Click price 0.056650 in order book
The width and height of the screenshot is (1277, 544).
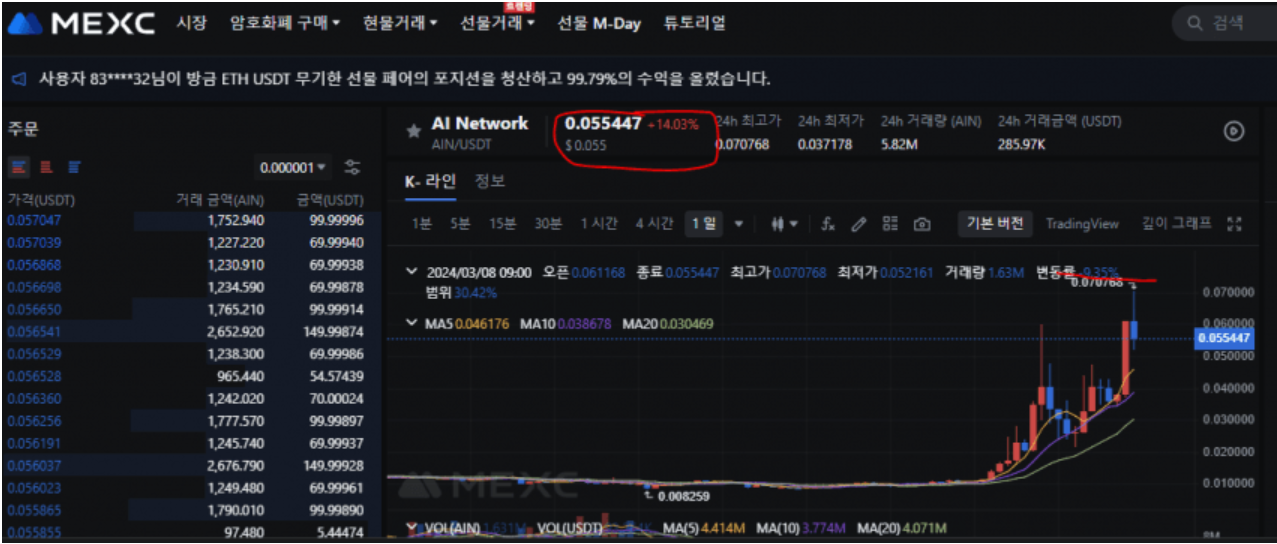[33, 310]
